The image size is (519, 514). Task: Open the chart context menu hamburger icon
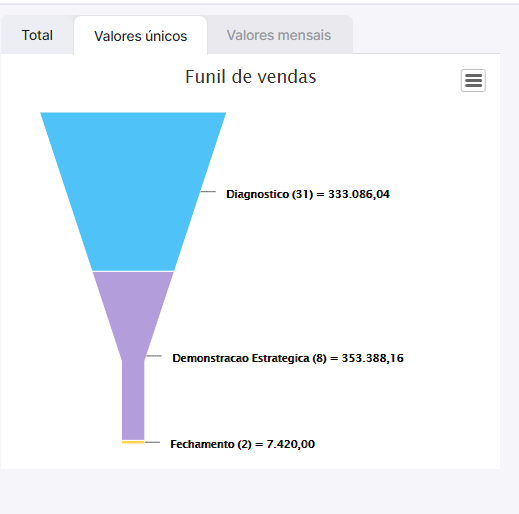[473, 80]
